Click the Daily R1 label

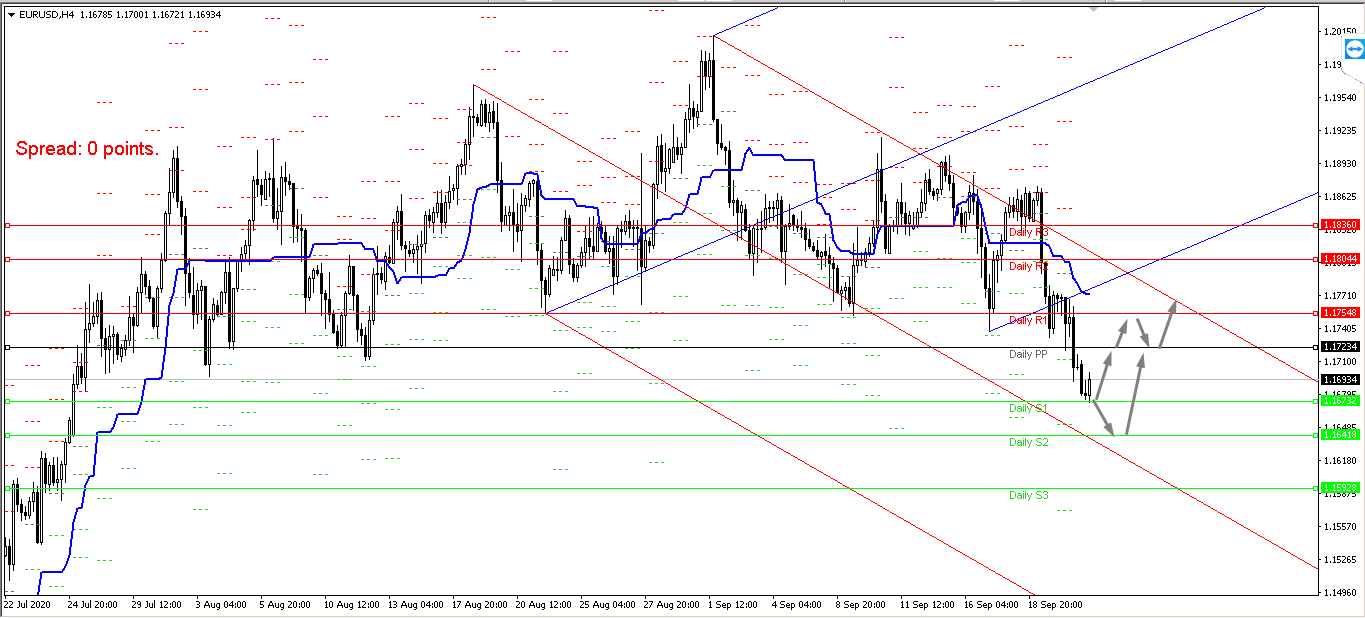pyautogui.click(x=1028, y=320)
